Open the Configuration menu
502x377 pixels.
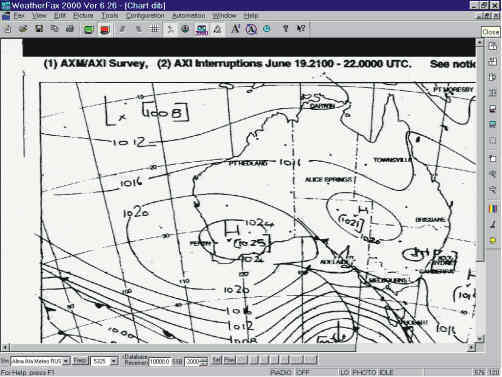coord(145,16)
